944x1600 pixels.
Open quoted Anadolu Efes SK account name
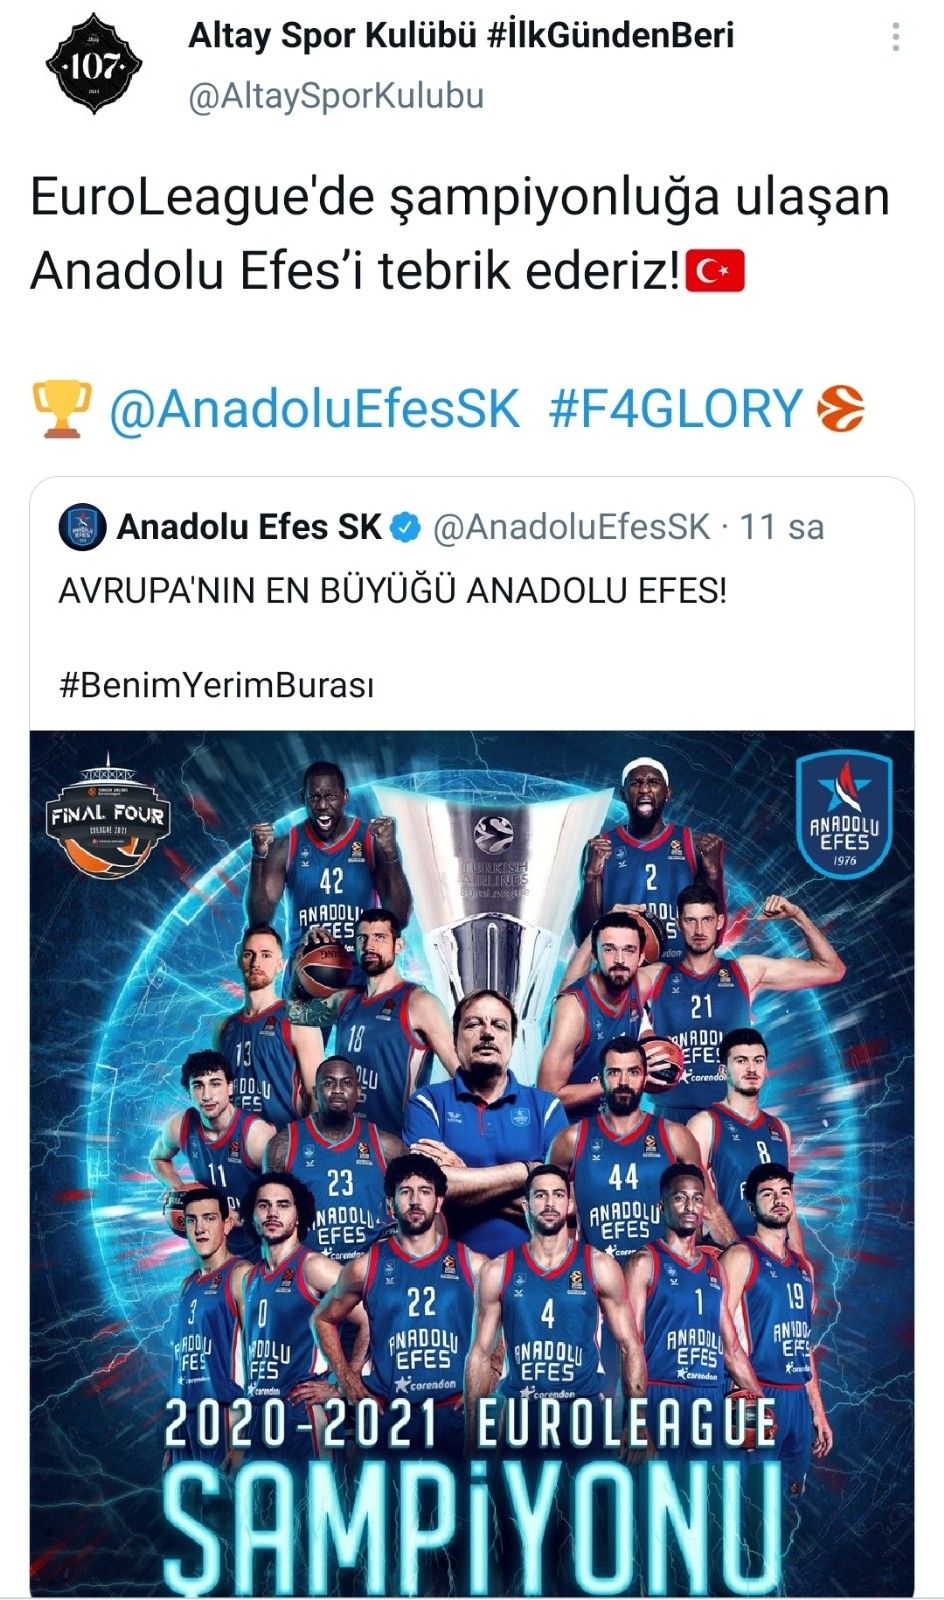250,527
